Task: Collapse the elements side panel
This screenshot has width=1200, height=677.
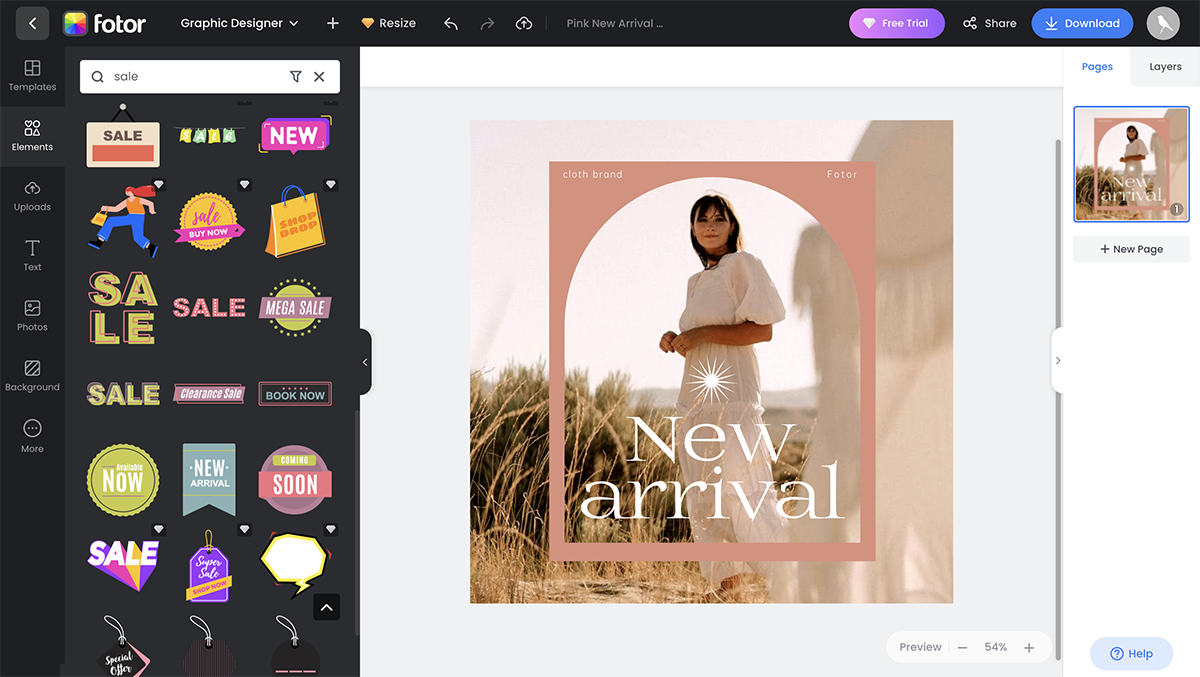Action: [364, 362]
